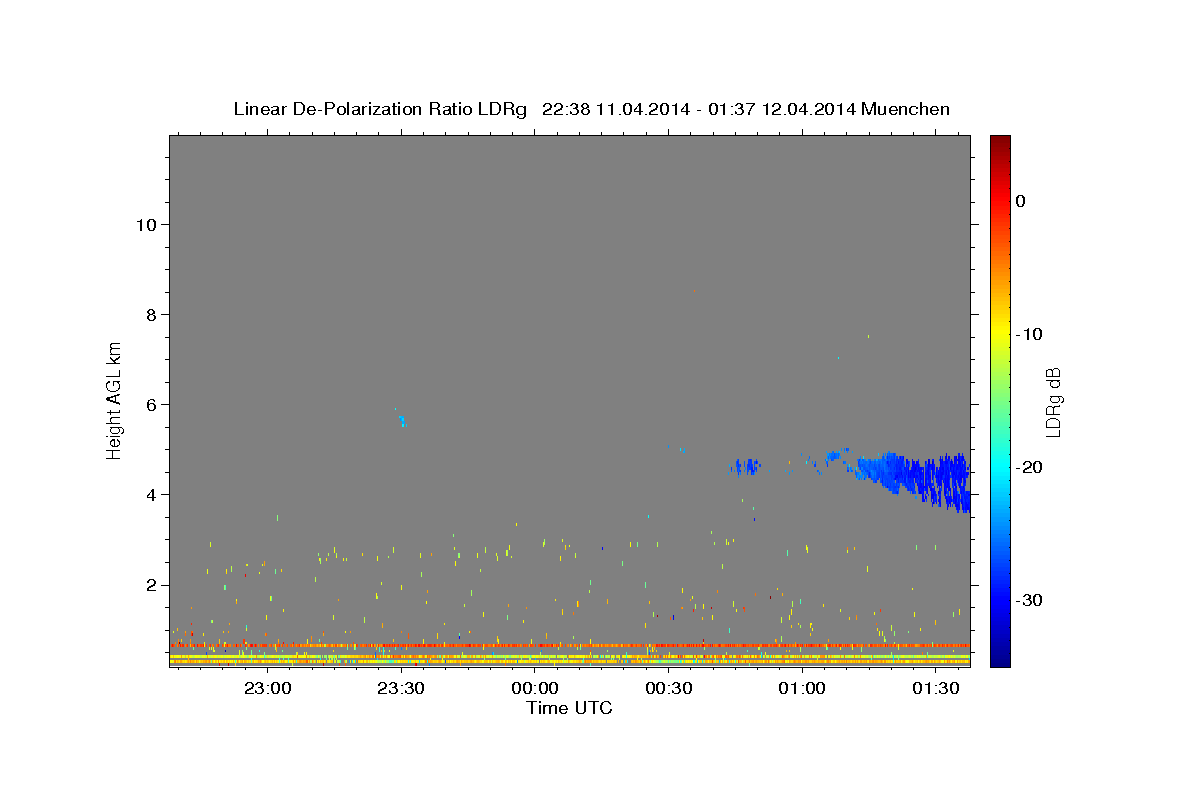Click the 01:00 time tick label

[802, 688]
